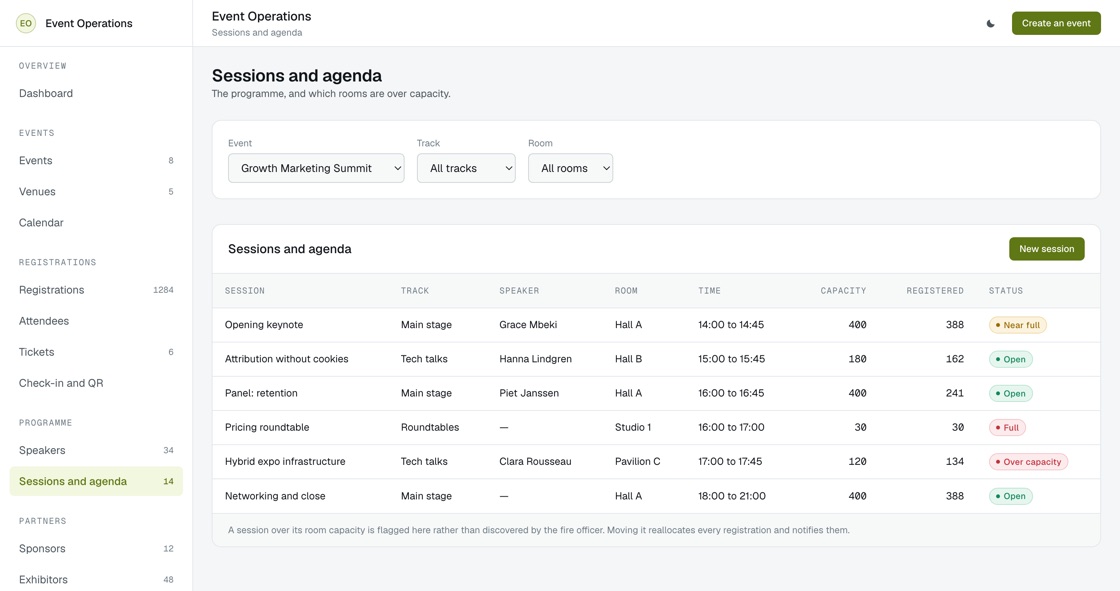Select the Panel: retention session
This screenshot has height=591, width=1120.
click(261, 394)
